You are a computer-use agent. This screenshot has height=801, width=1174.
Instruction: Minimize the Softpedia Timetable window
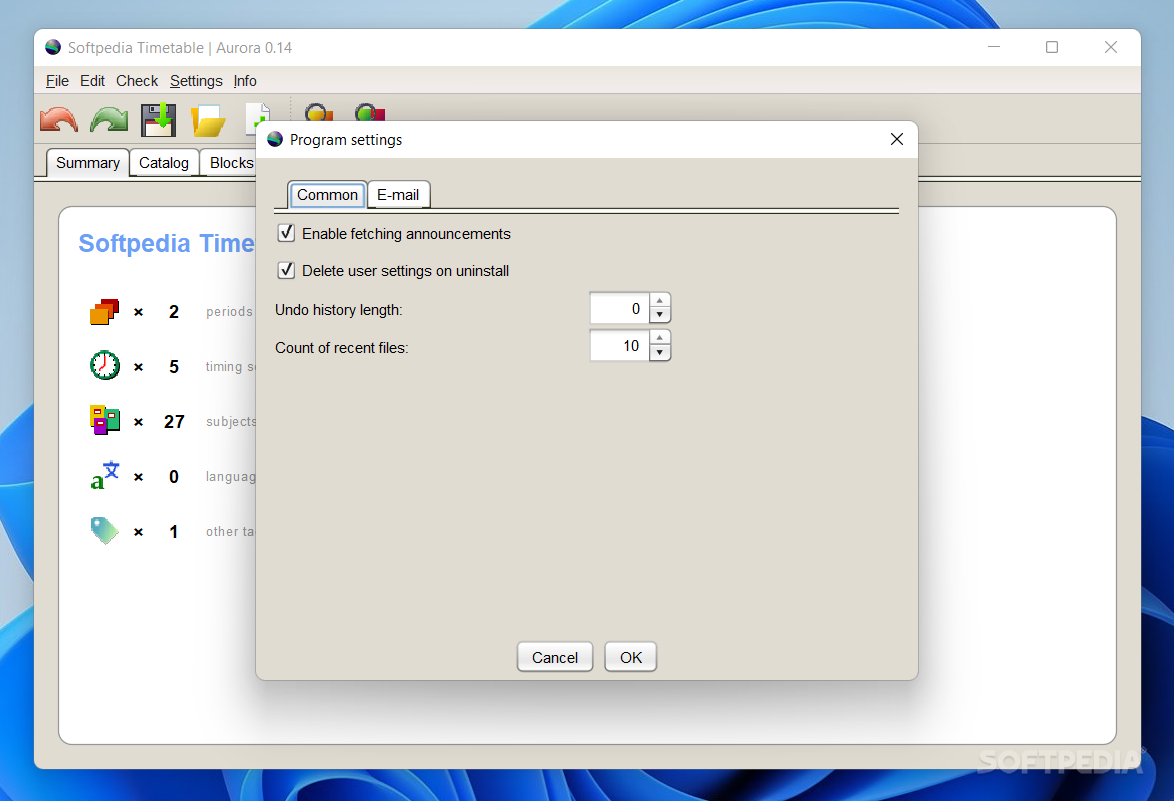coord(994,47)
